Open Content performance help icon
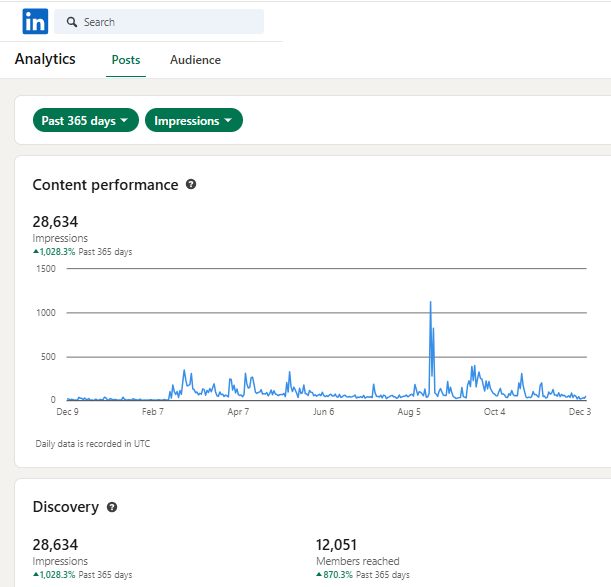The width and height of the screenshot is (611, 587). [x=191, y=184]
